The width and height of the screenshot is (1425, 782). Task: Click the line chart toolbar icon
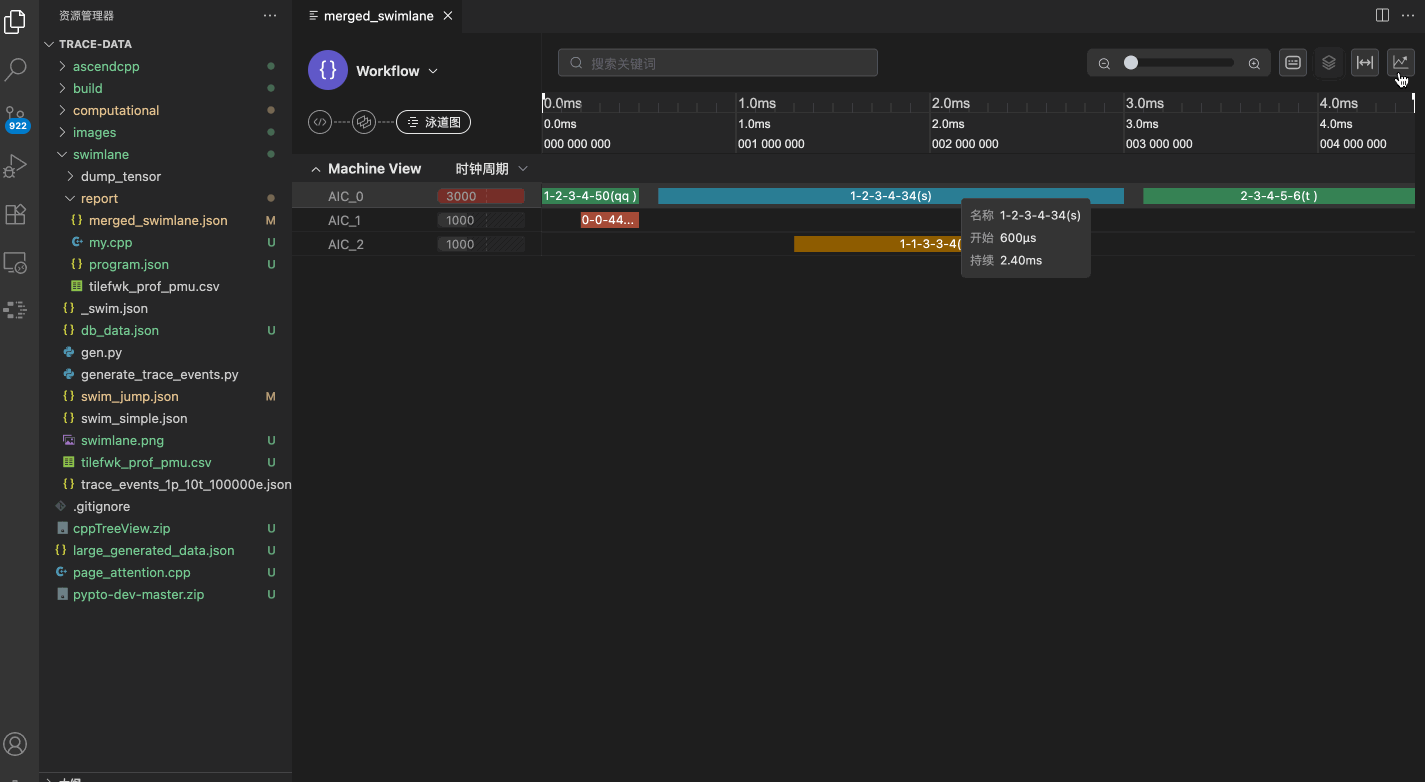1400,62
